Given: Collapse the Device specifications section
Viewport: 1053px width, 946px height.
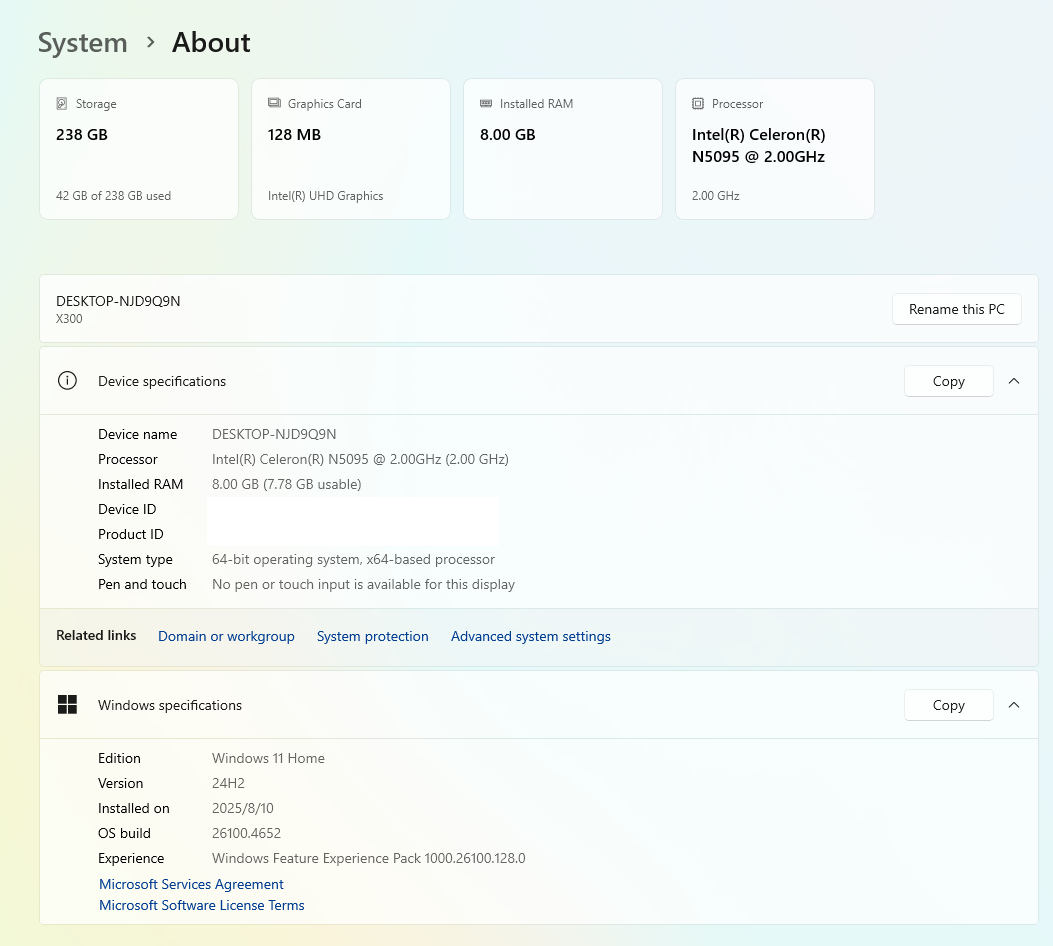Looking at the screenshot, I should tap(1014, 381).
